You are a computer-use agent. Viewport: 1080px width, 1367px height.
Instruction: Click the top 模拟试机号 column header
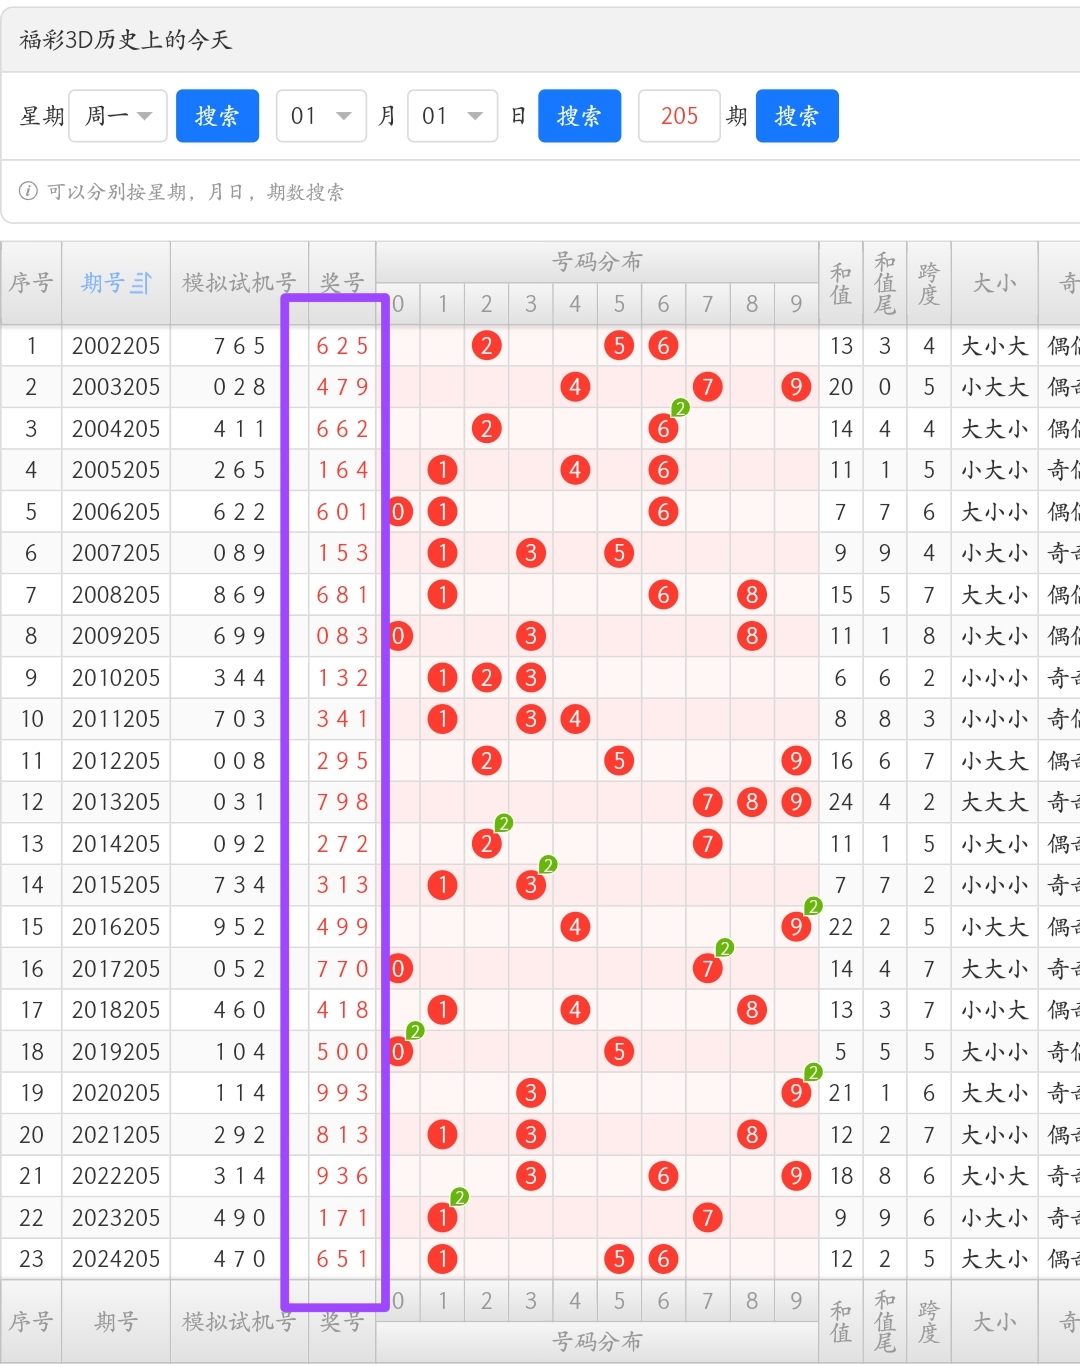(x=239, y=283)
